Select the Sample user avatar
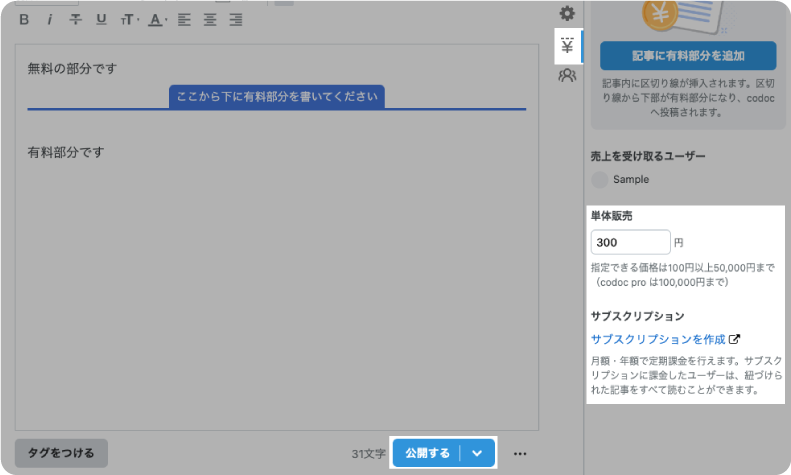This screenshot has width=791, height=475. click(600, 180)
